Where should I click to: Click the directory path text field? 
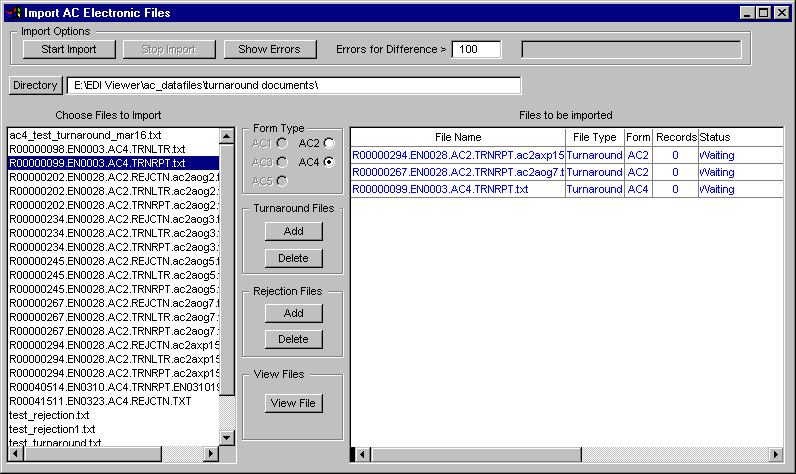pyautogui.click(x=293, y=85)
